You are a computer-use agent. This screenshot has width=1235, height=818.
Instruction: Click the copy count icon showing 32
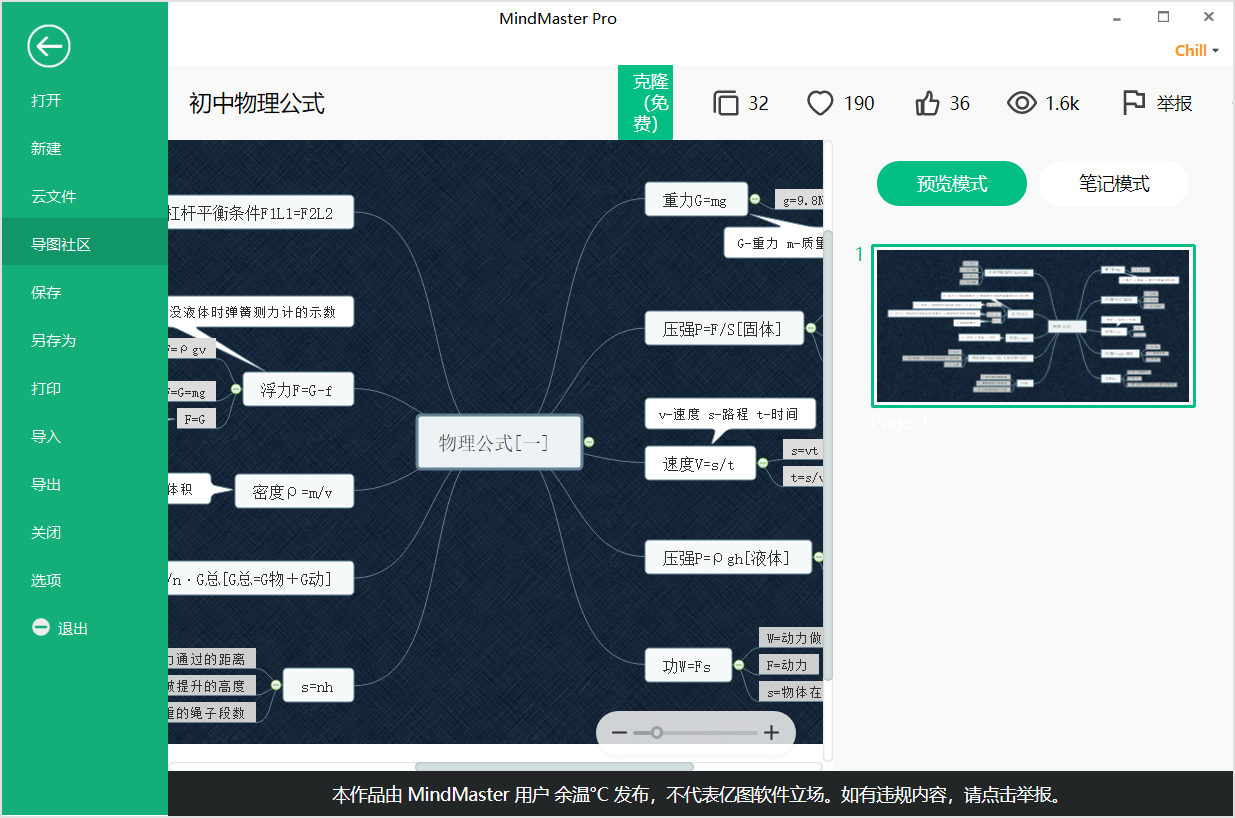pyautogui.click(x=725, y=103)
